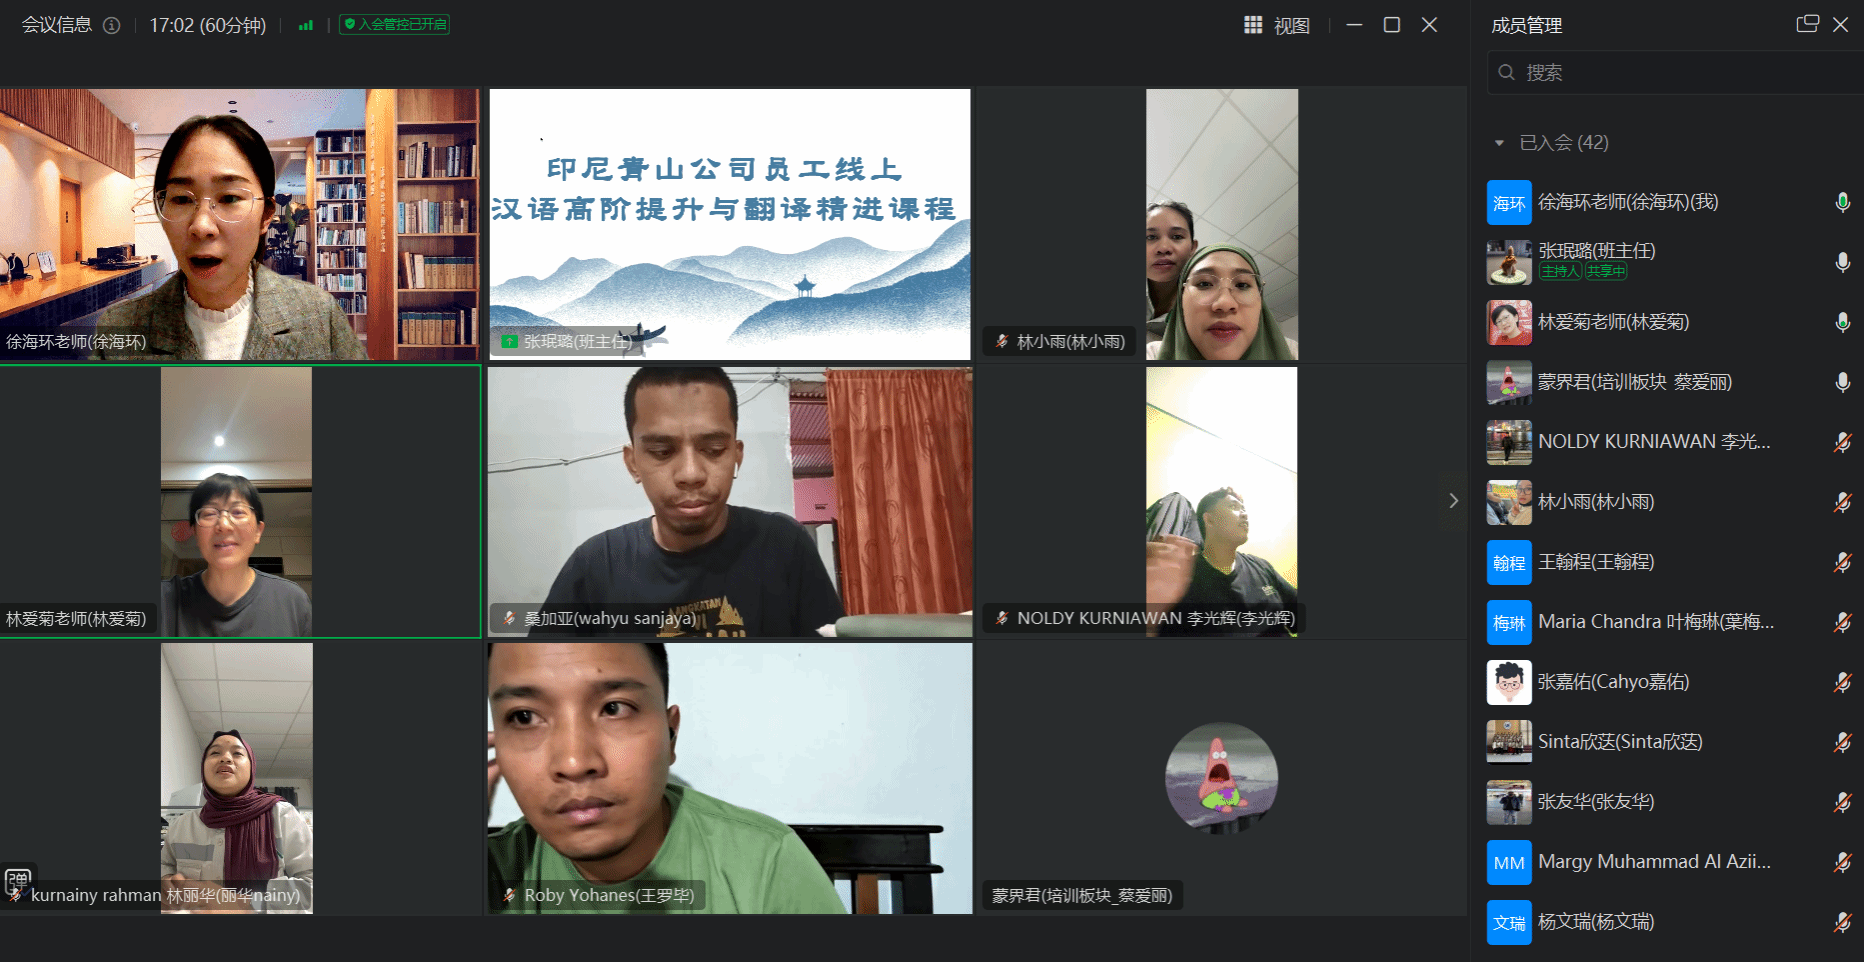Image resolution: width=1864 pixels, height=962 pixels.
Task: Show next page of video tiles
Action: click(1453, 500)
